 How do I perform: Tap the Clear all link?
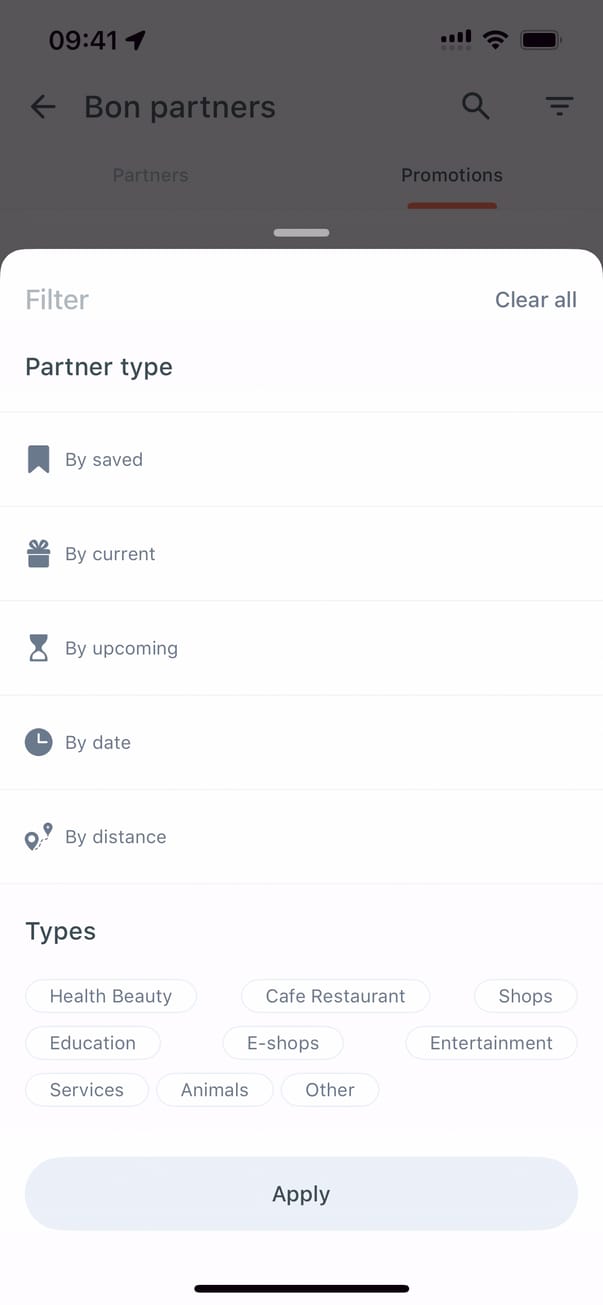(536, 300)
